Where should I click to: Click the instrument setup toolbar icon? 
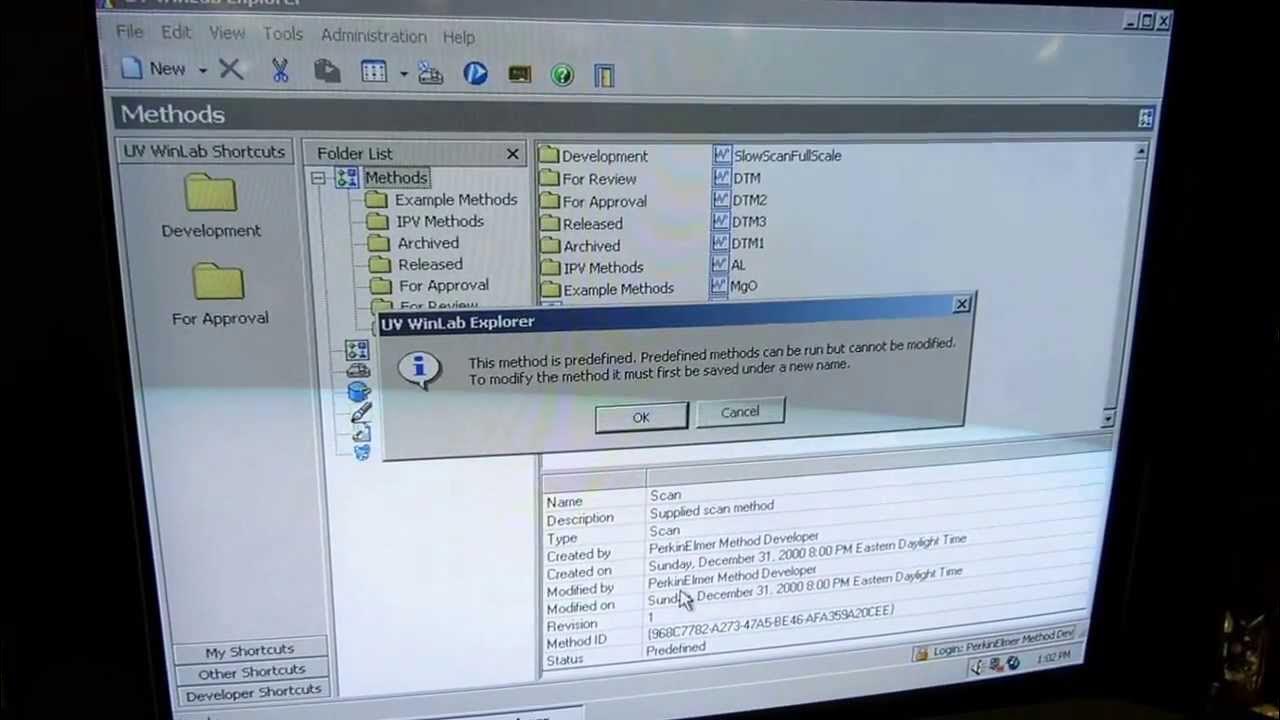click(x=431, y=73)
